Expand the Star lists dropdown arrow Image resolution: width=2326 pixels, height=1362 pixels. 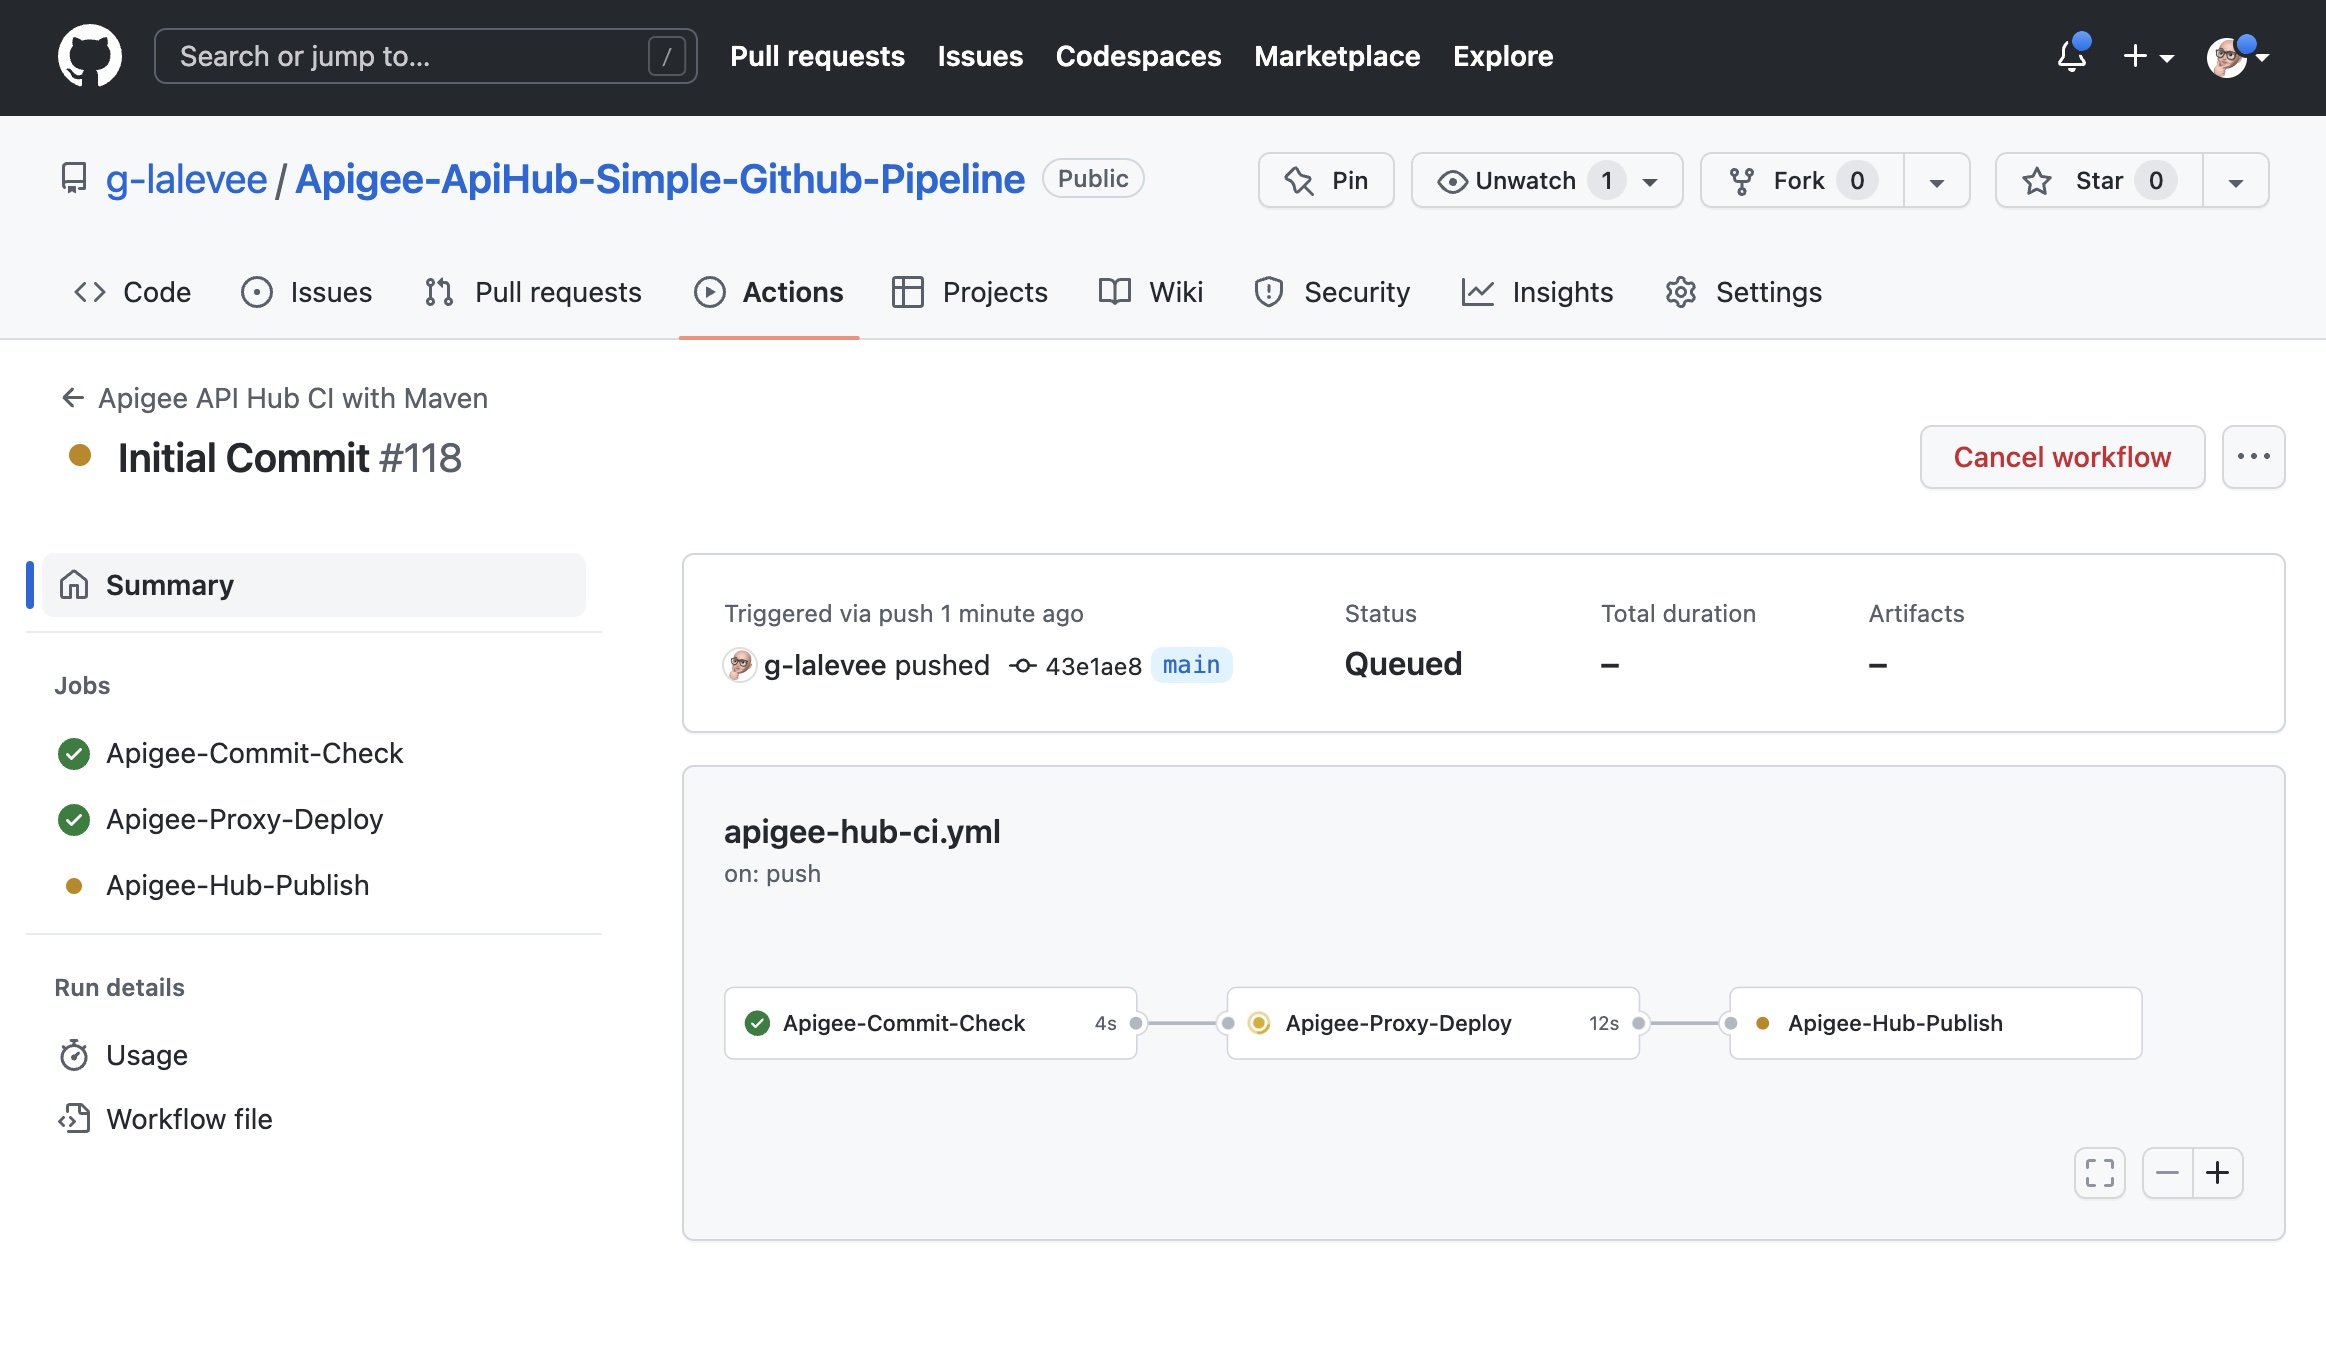2235,182
